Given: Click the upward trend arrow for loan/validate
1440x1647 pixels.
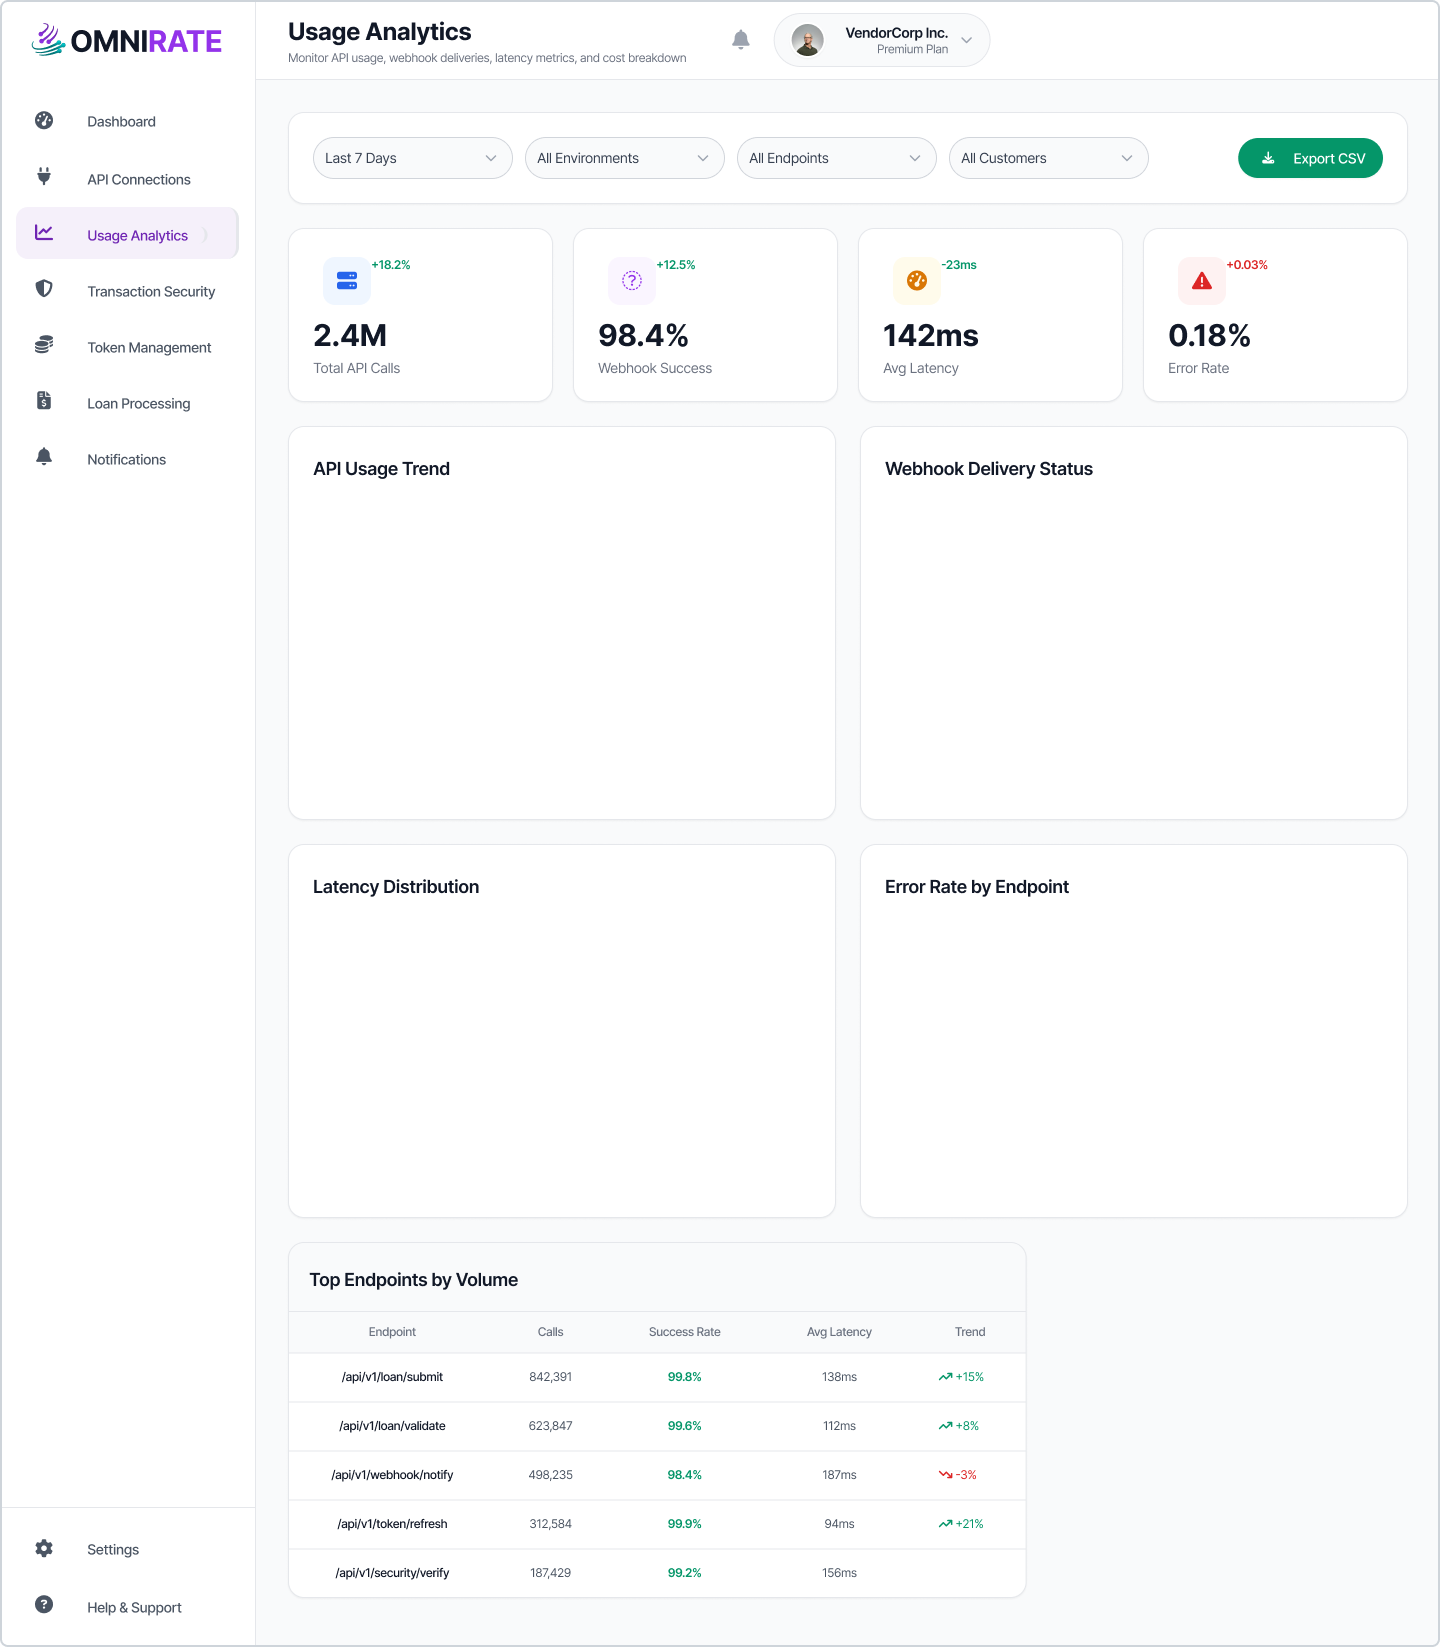Looking at the screenshot, I should (945, 1426).
